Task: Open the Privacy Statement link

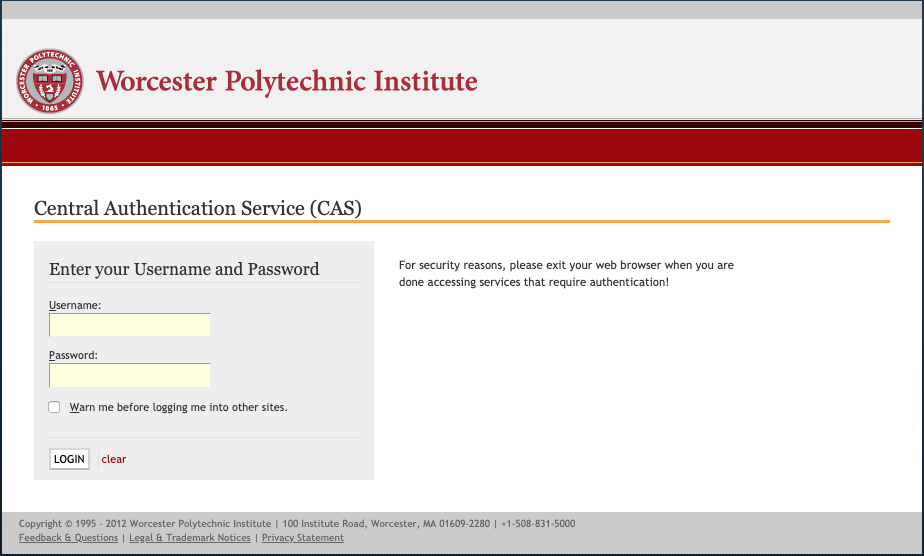Action: [303, 538]
